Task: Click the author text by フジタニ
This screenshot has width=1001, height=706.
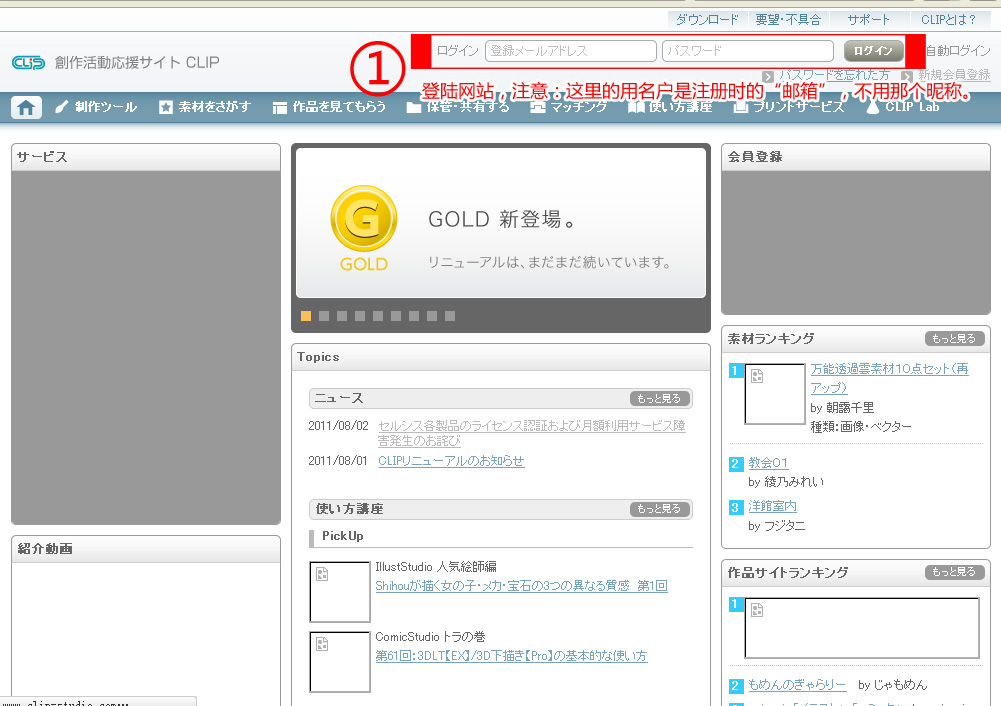Action: pyautogui.click(x=776, y=526)
